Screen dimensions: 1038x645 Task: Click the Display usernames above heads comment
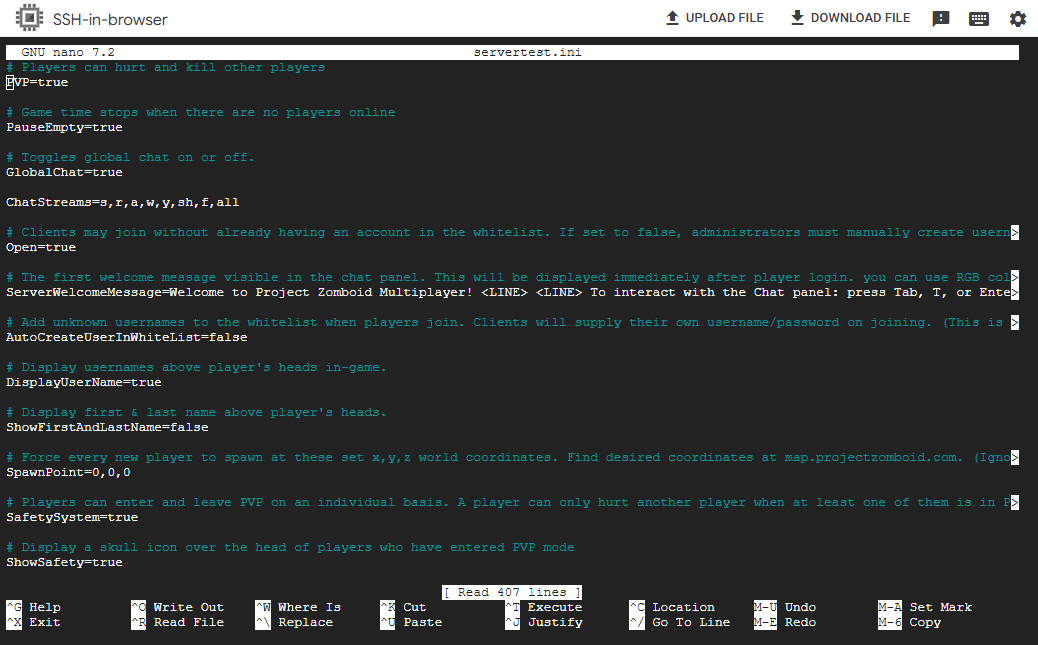(x=197, y=368)
